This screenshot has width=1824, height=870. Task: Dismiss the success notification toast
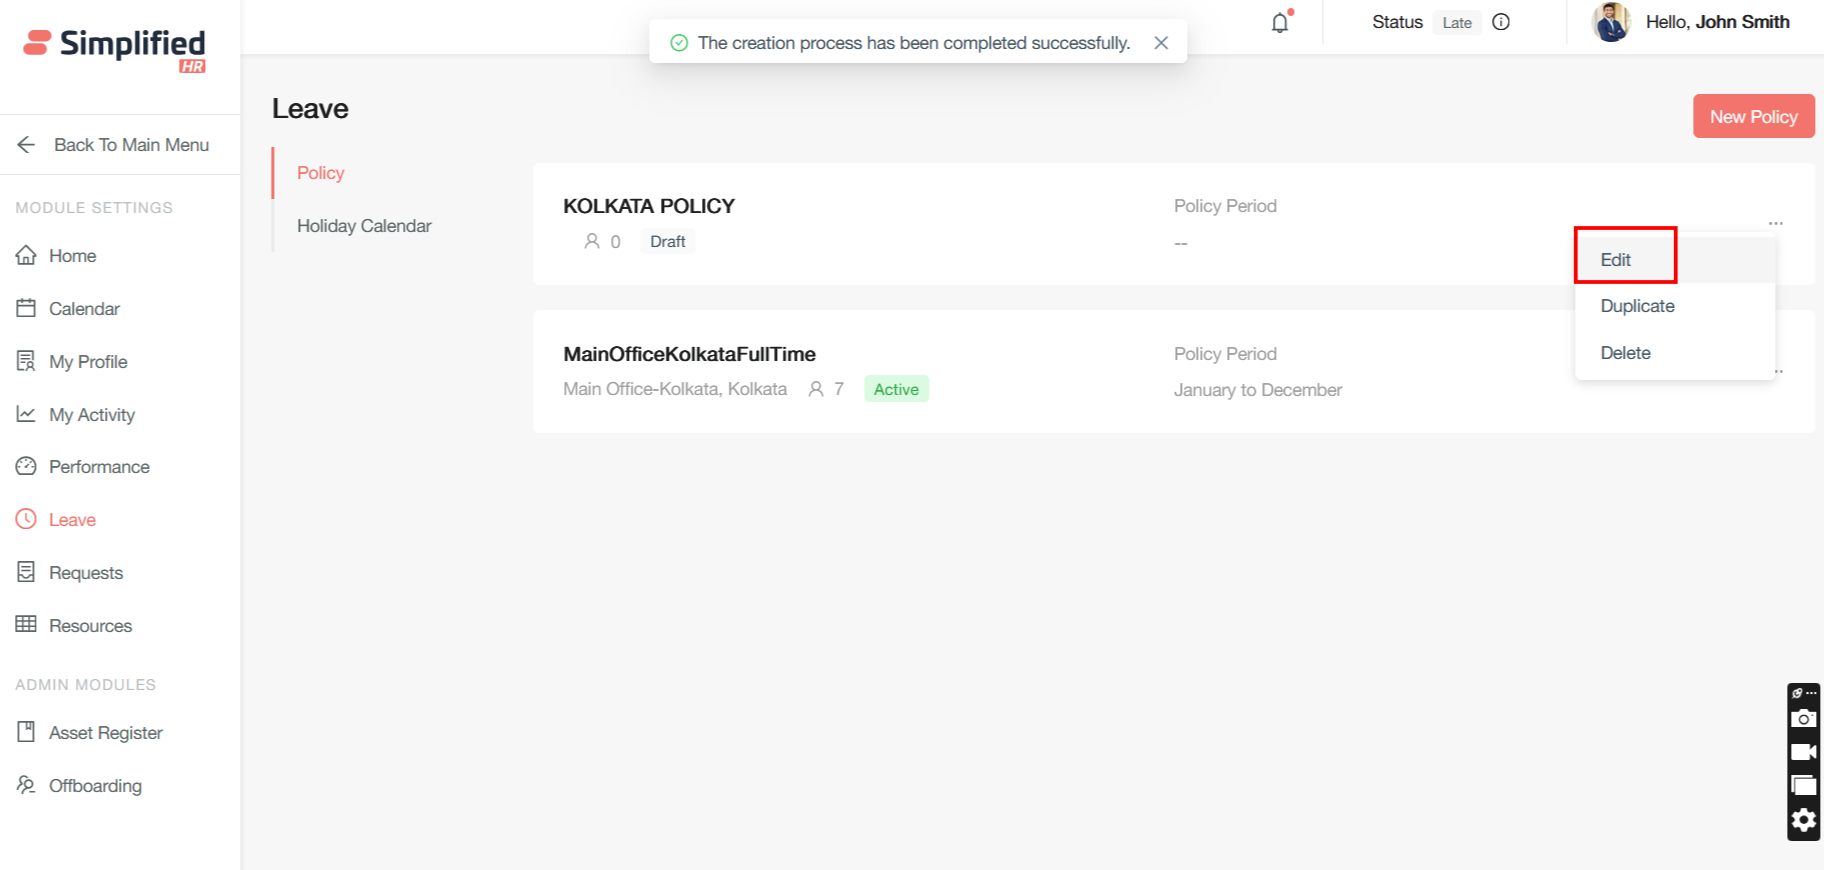pos(1161,43)
